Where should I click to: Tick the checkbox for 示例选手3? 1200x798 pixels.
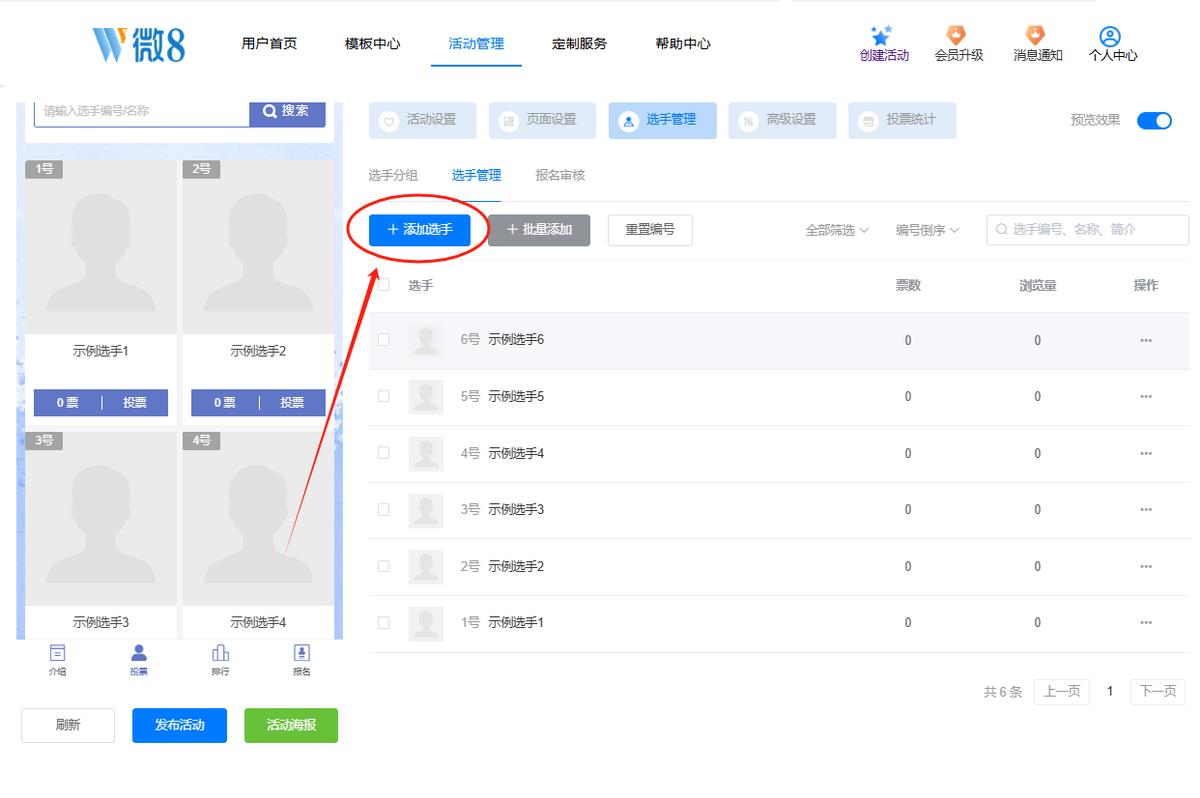(383, 510)
